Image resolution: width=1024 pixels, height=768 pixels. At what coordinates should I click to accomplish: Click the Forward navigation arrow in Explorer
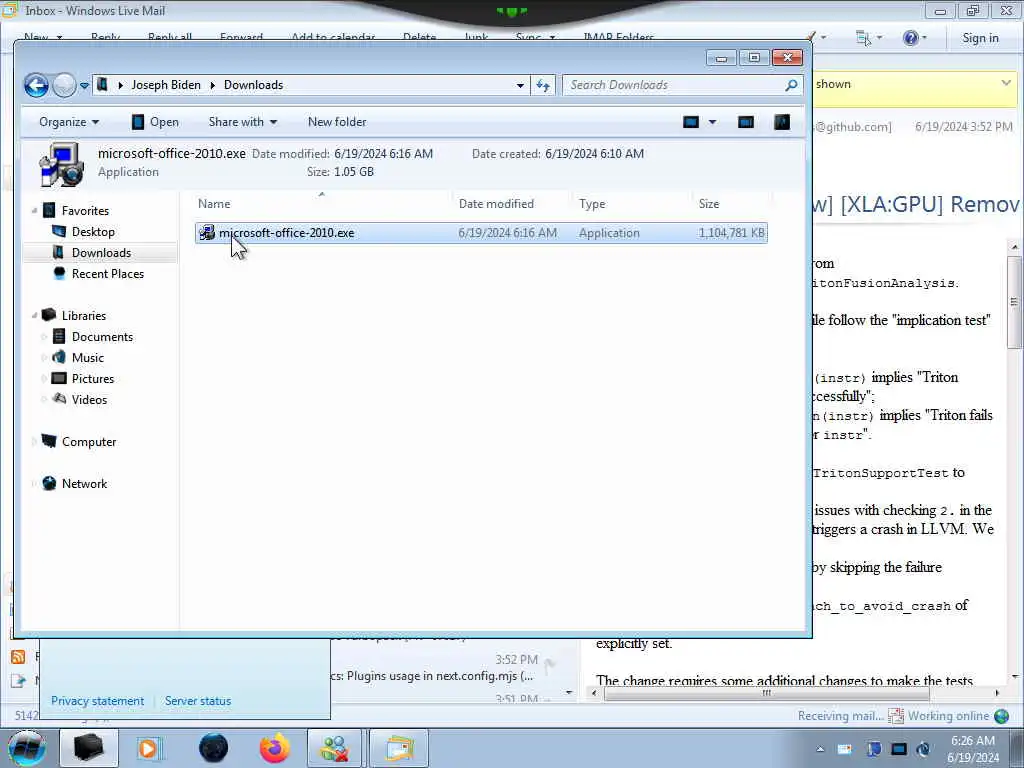tap(64, 85)
